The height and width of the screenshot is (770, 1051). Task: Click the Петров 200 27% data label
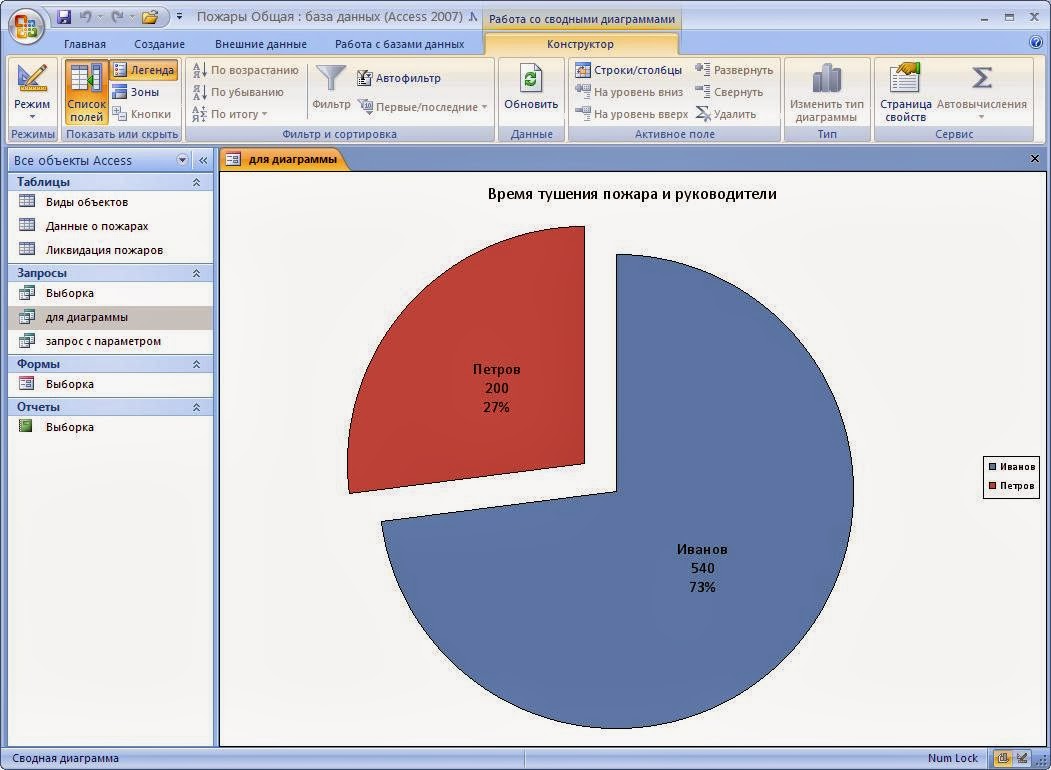pos(497,388)
